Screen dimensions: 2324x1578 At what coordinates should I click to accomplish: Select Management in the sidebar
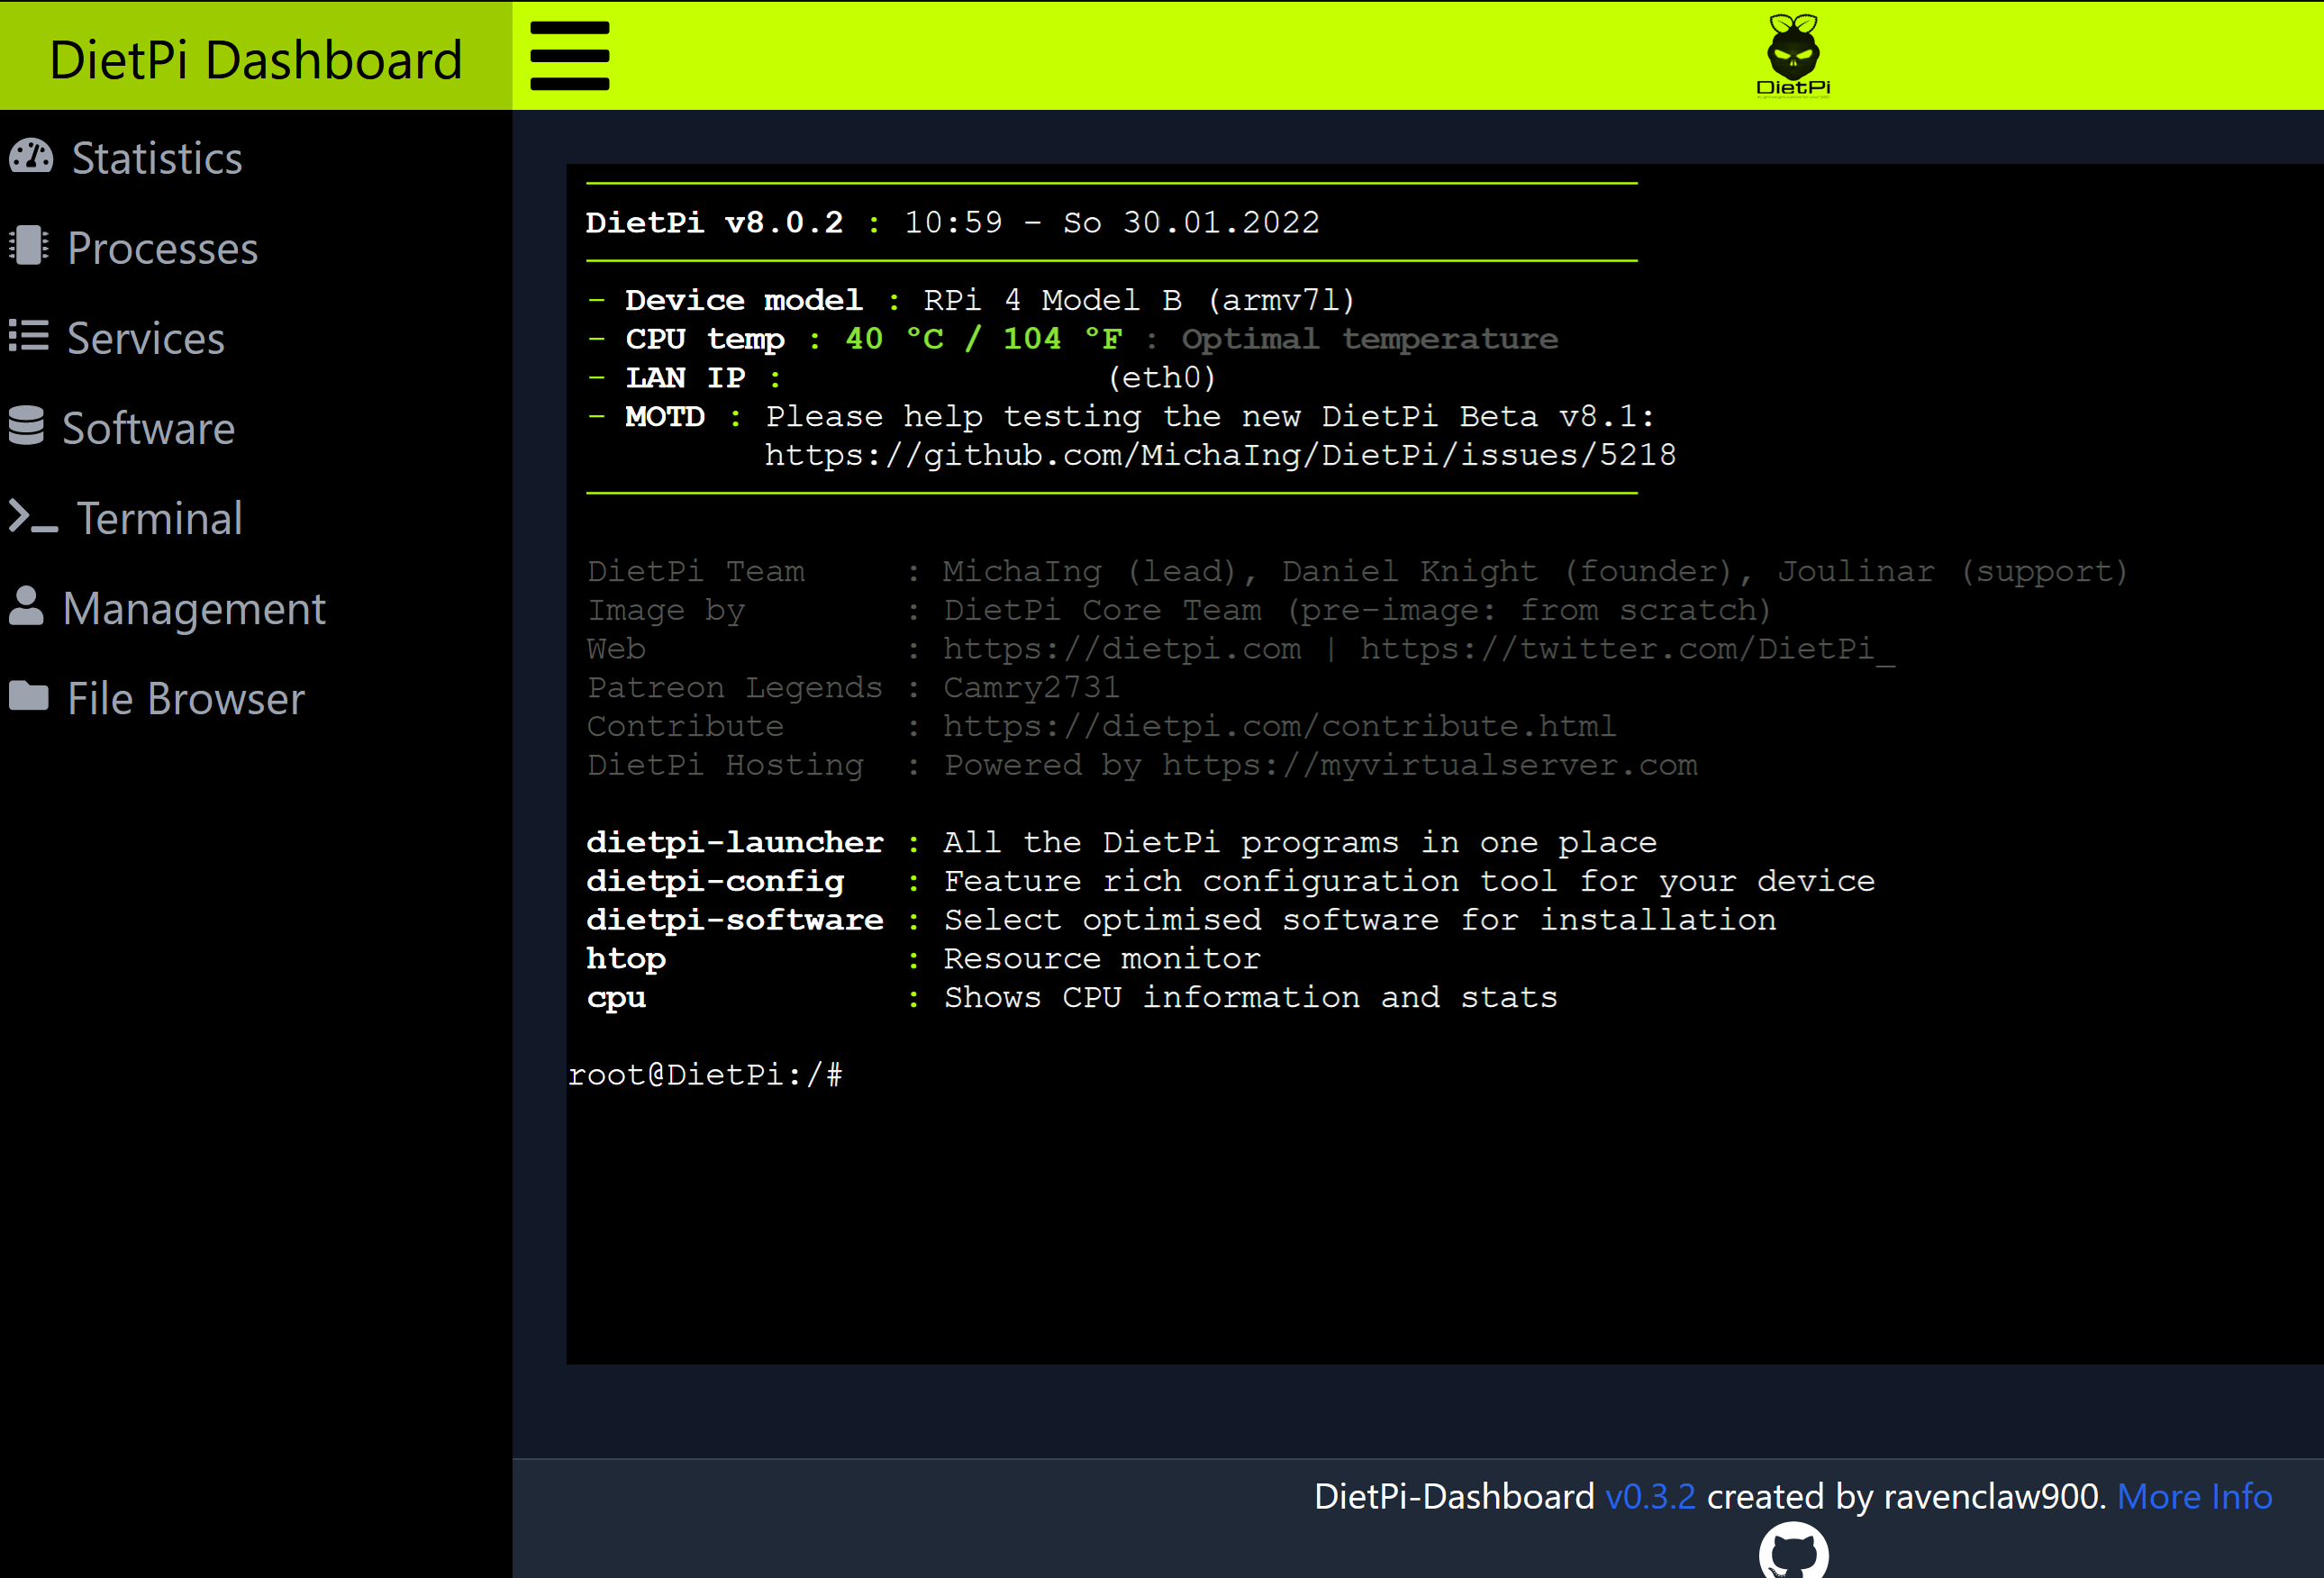click(194, 608)
